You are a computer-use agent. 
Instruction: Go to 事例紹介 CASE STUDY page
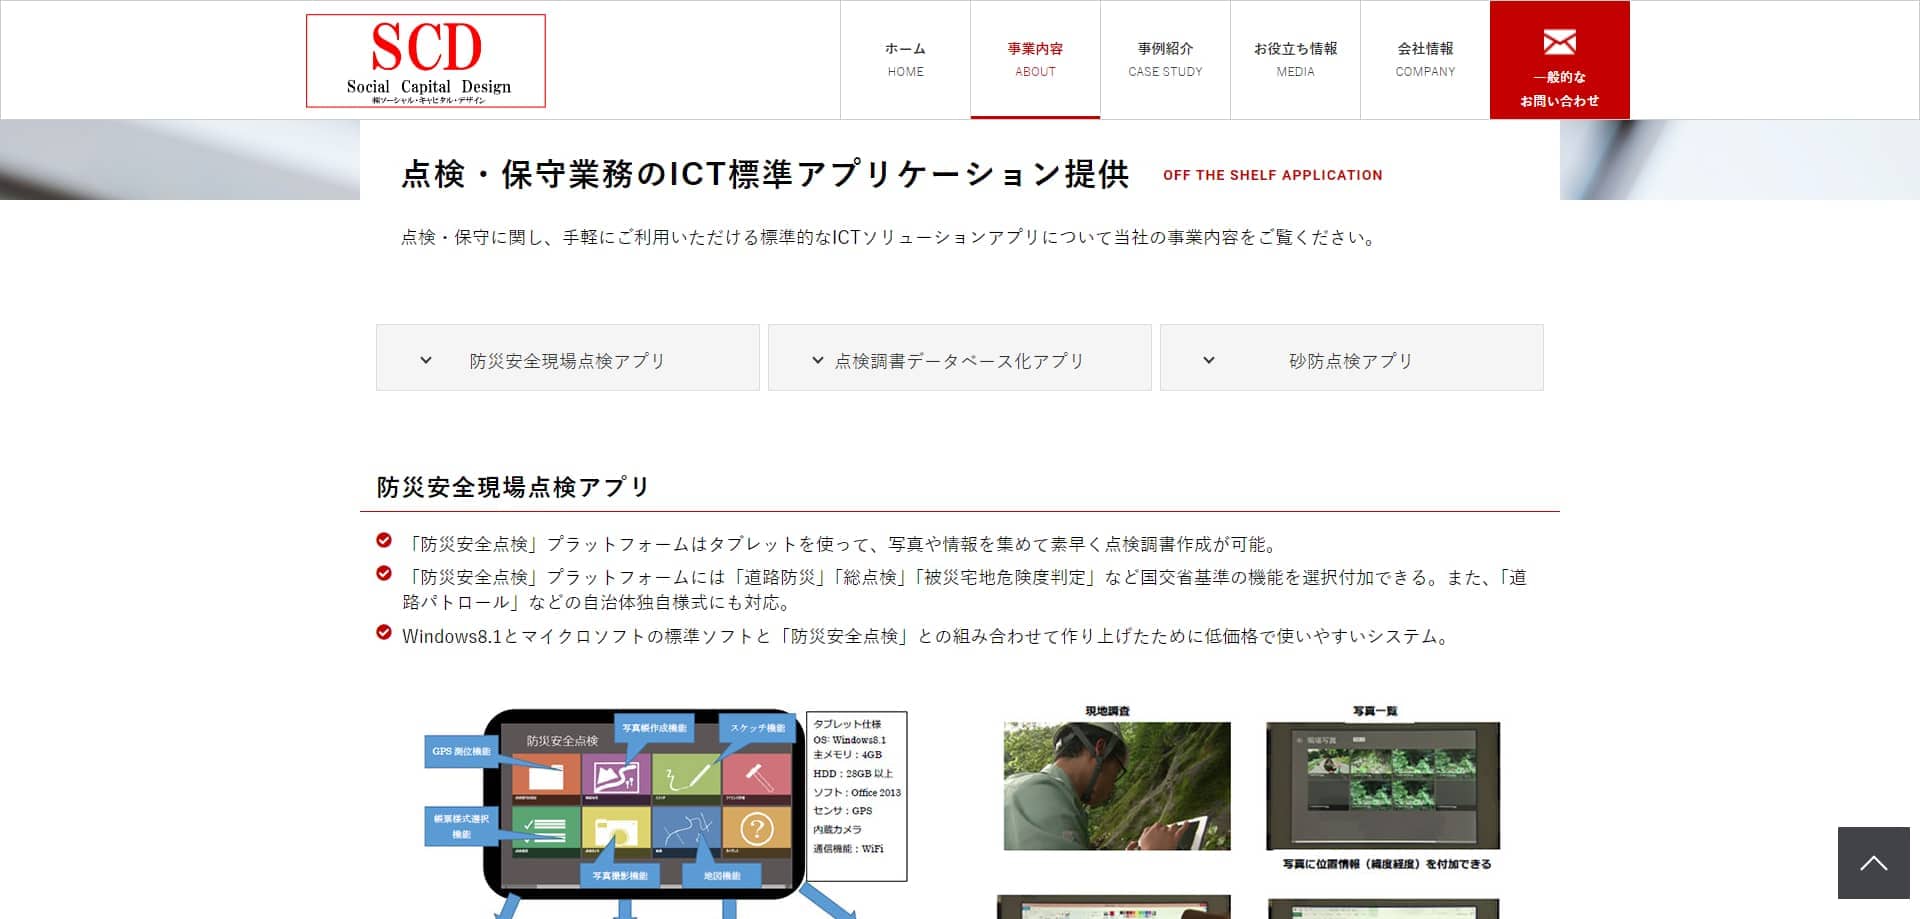(1165, 60)
